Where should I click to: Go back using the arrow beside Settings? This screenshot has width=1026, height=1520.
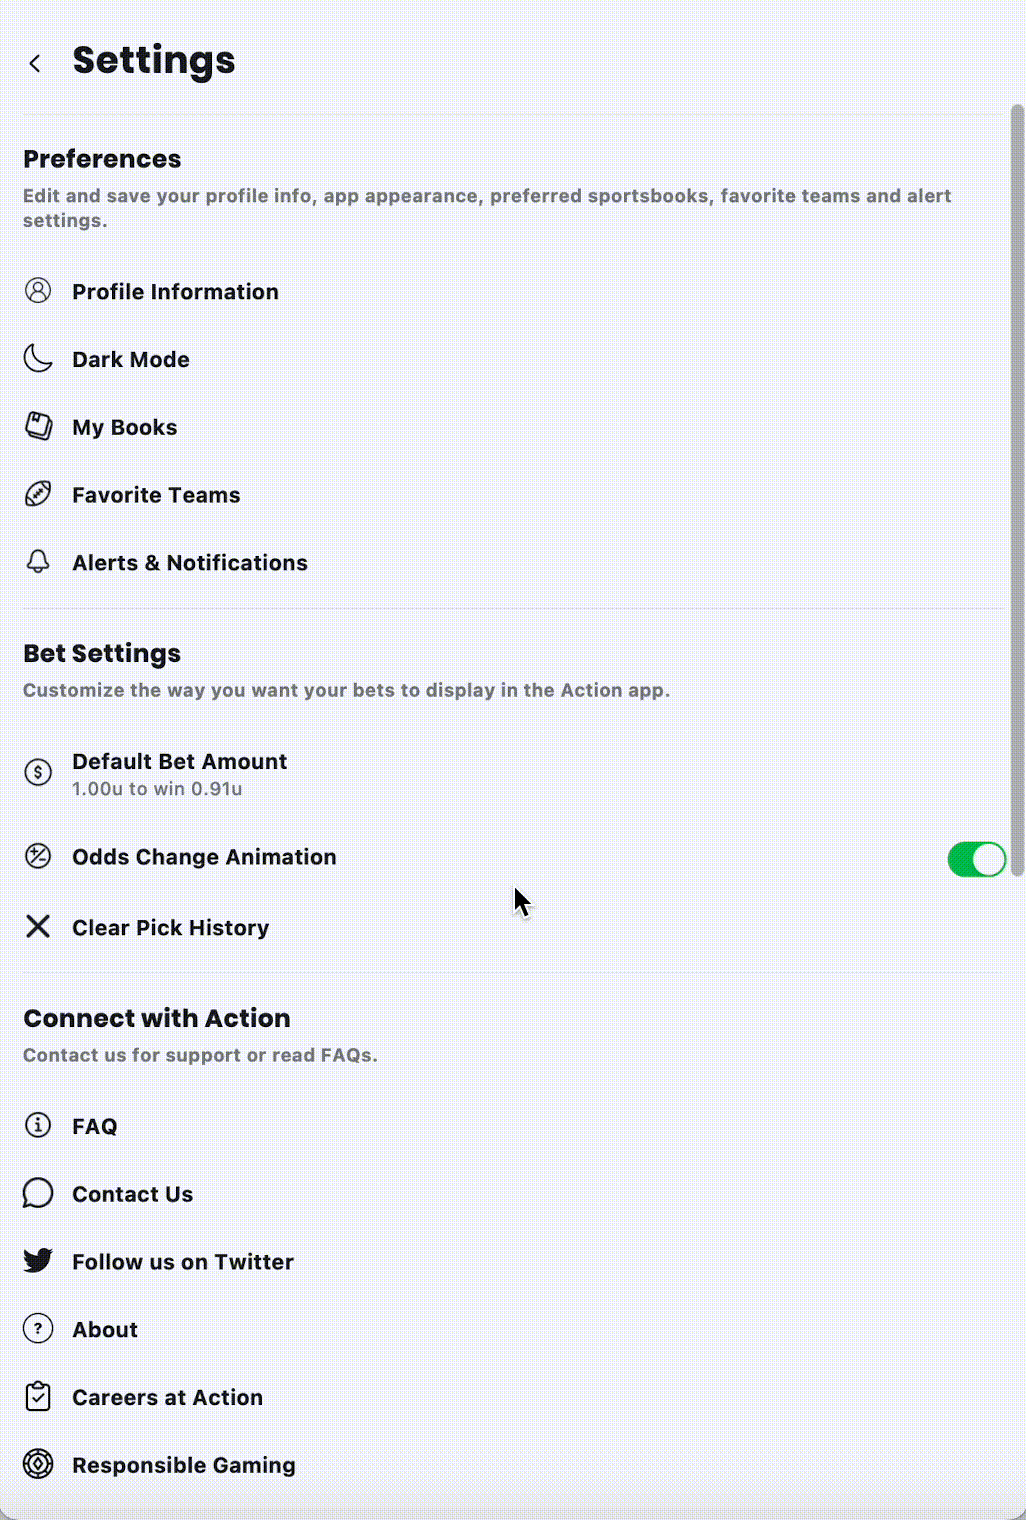(35, 63)
